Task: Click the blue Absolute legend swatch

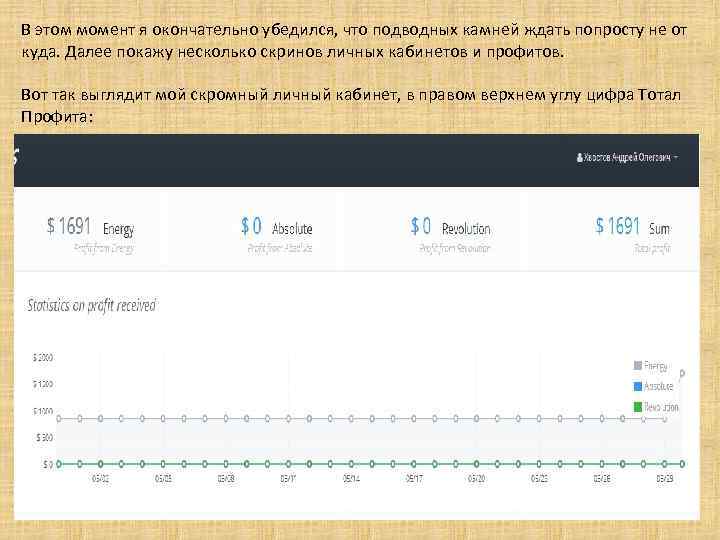Action: [637, 386]
